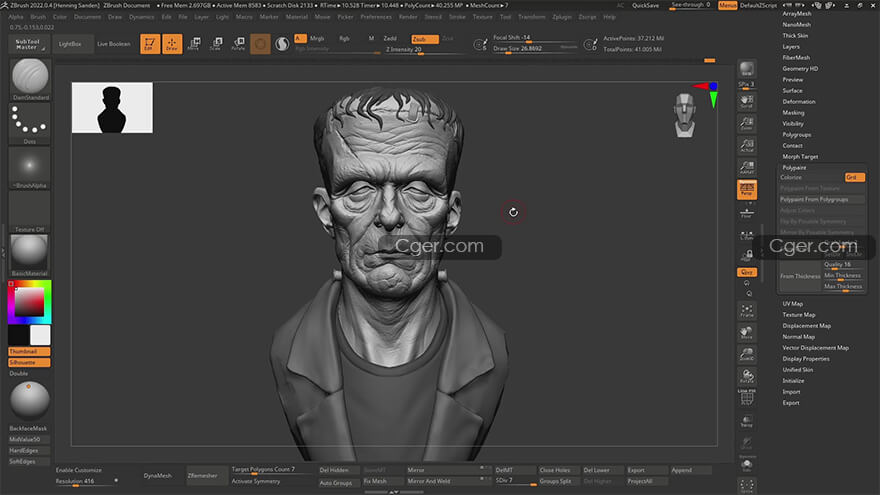Open the Zplugin menu
The width and height of the screenshot is (880, 495).
(562, 17)
